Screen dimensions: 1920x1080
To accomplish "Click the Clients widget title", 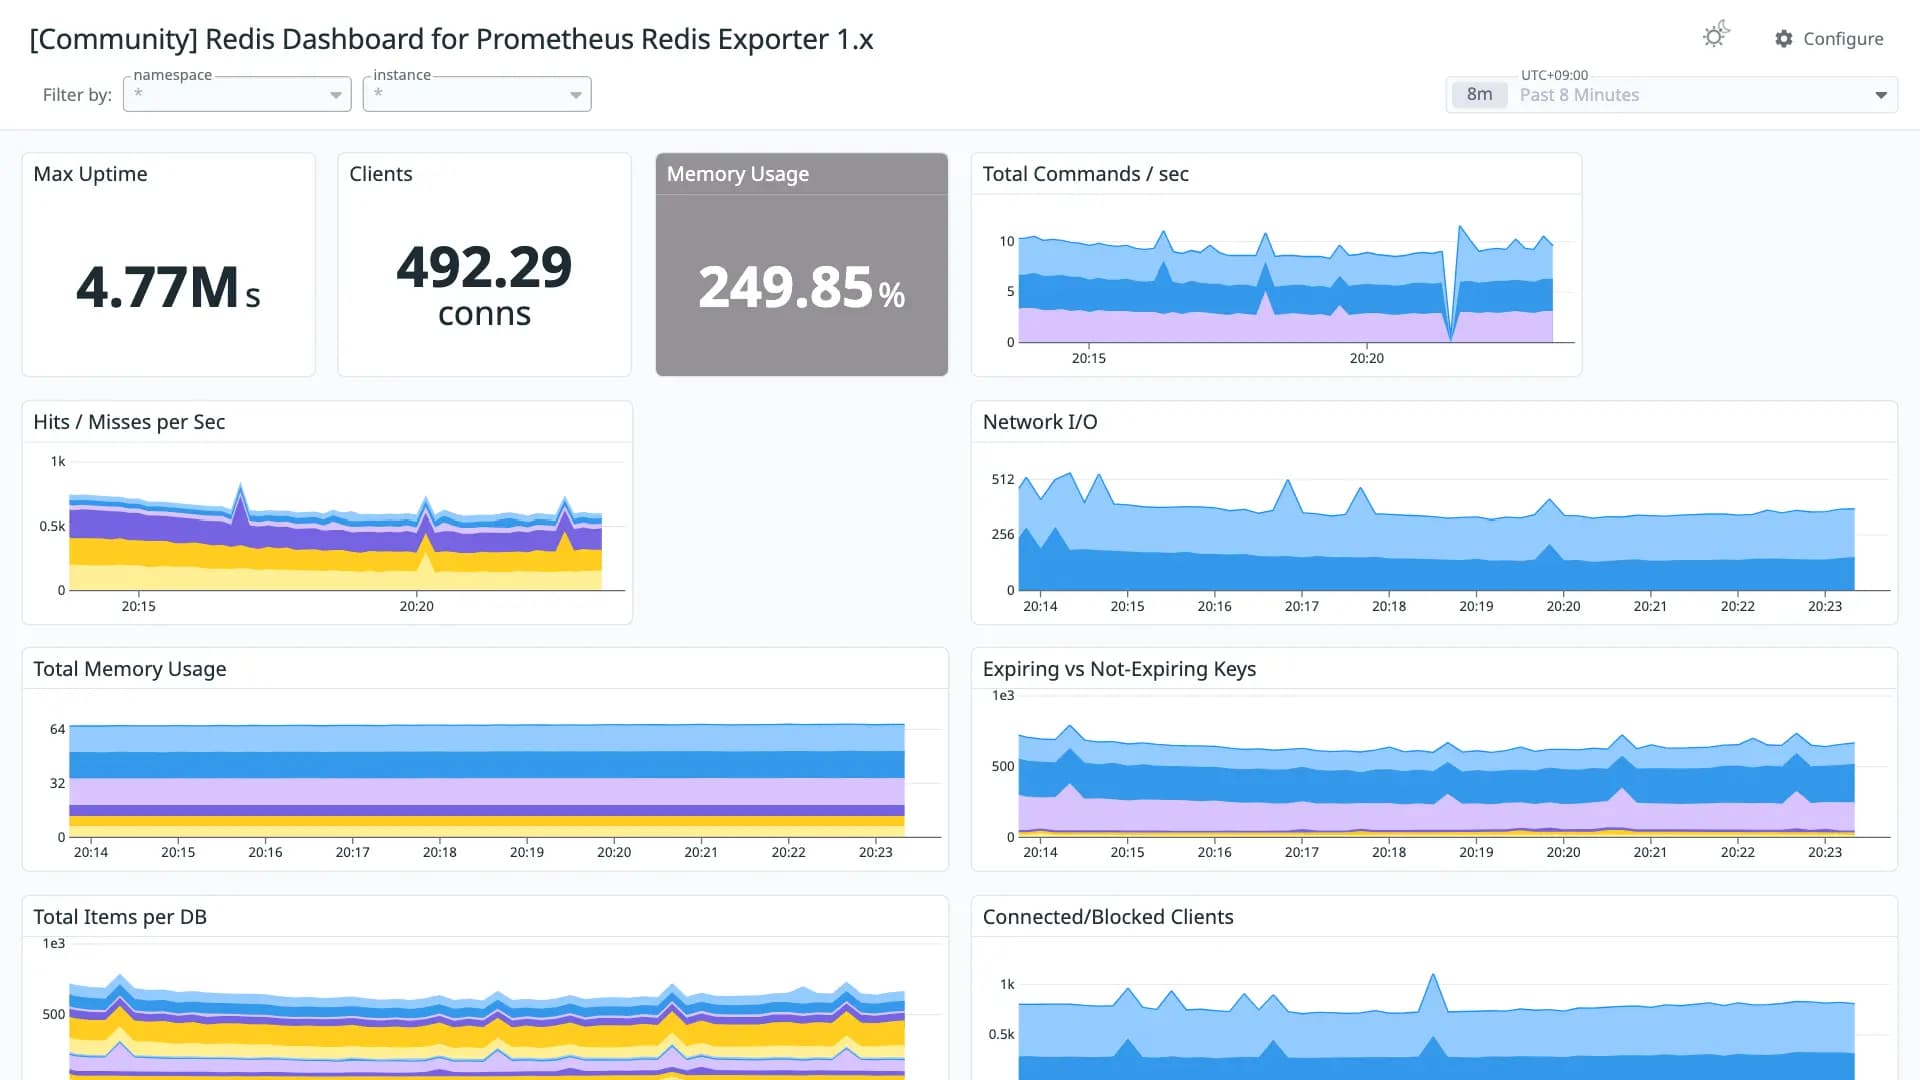I will tap(380, 174).
